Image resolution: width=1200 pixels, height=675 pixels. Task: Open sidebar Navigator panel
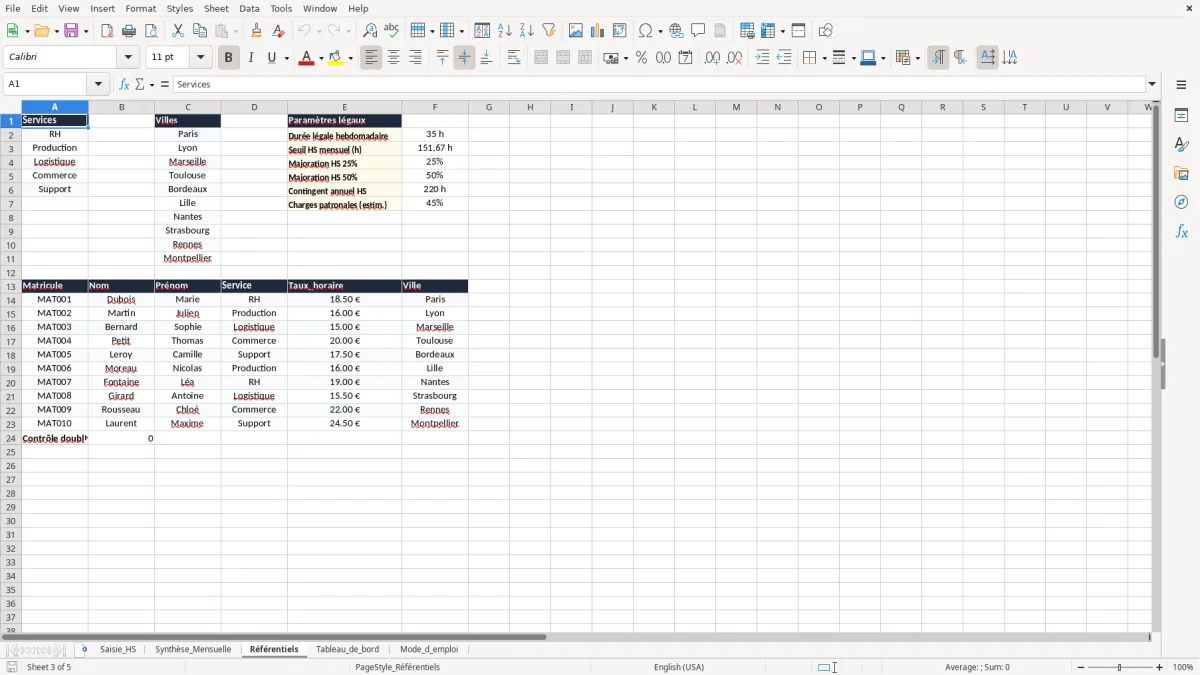[1181, 202]
